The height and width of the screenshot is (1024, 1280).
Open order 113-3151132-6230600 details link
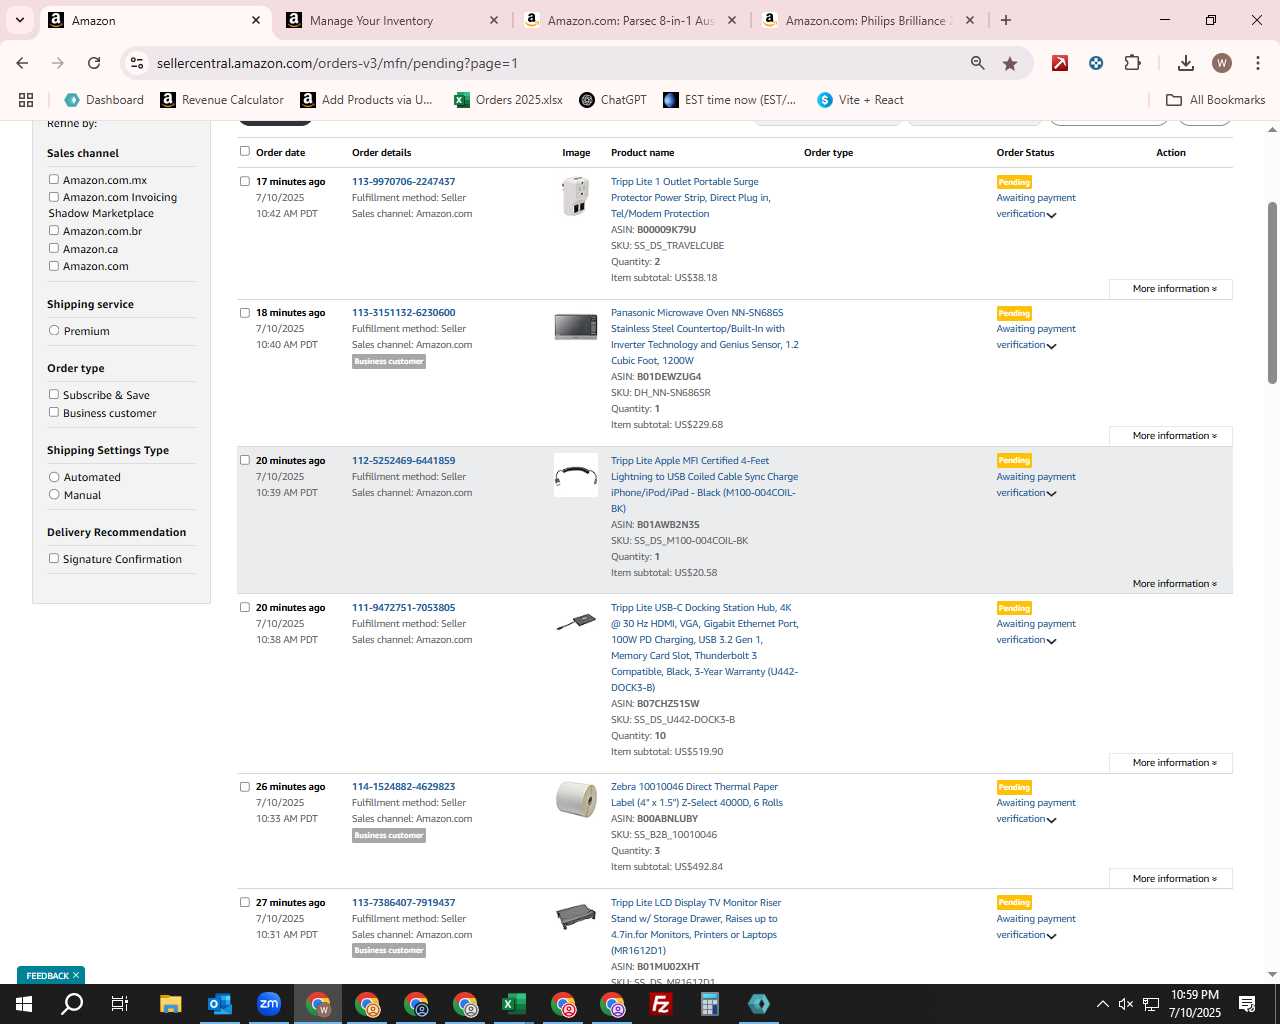403,313
